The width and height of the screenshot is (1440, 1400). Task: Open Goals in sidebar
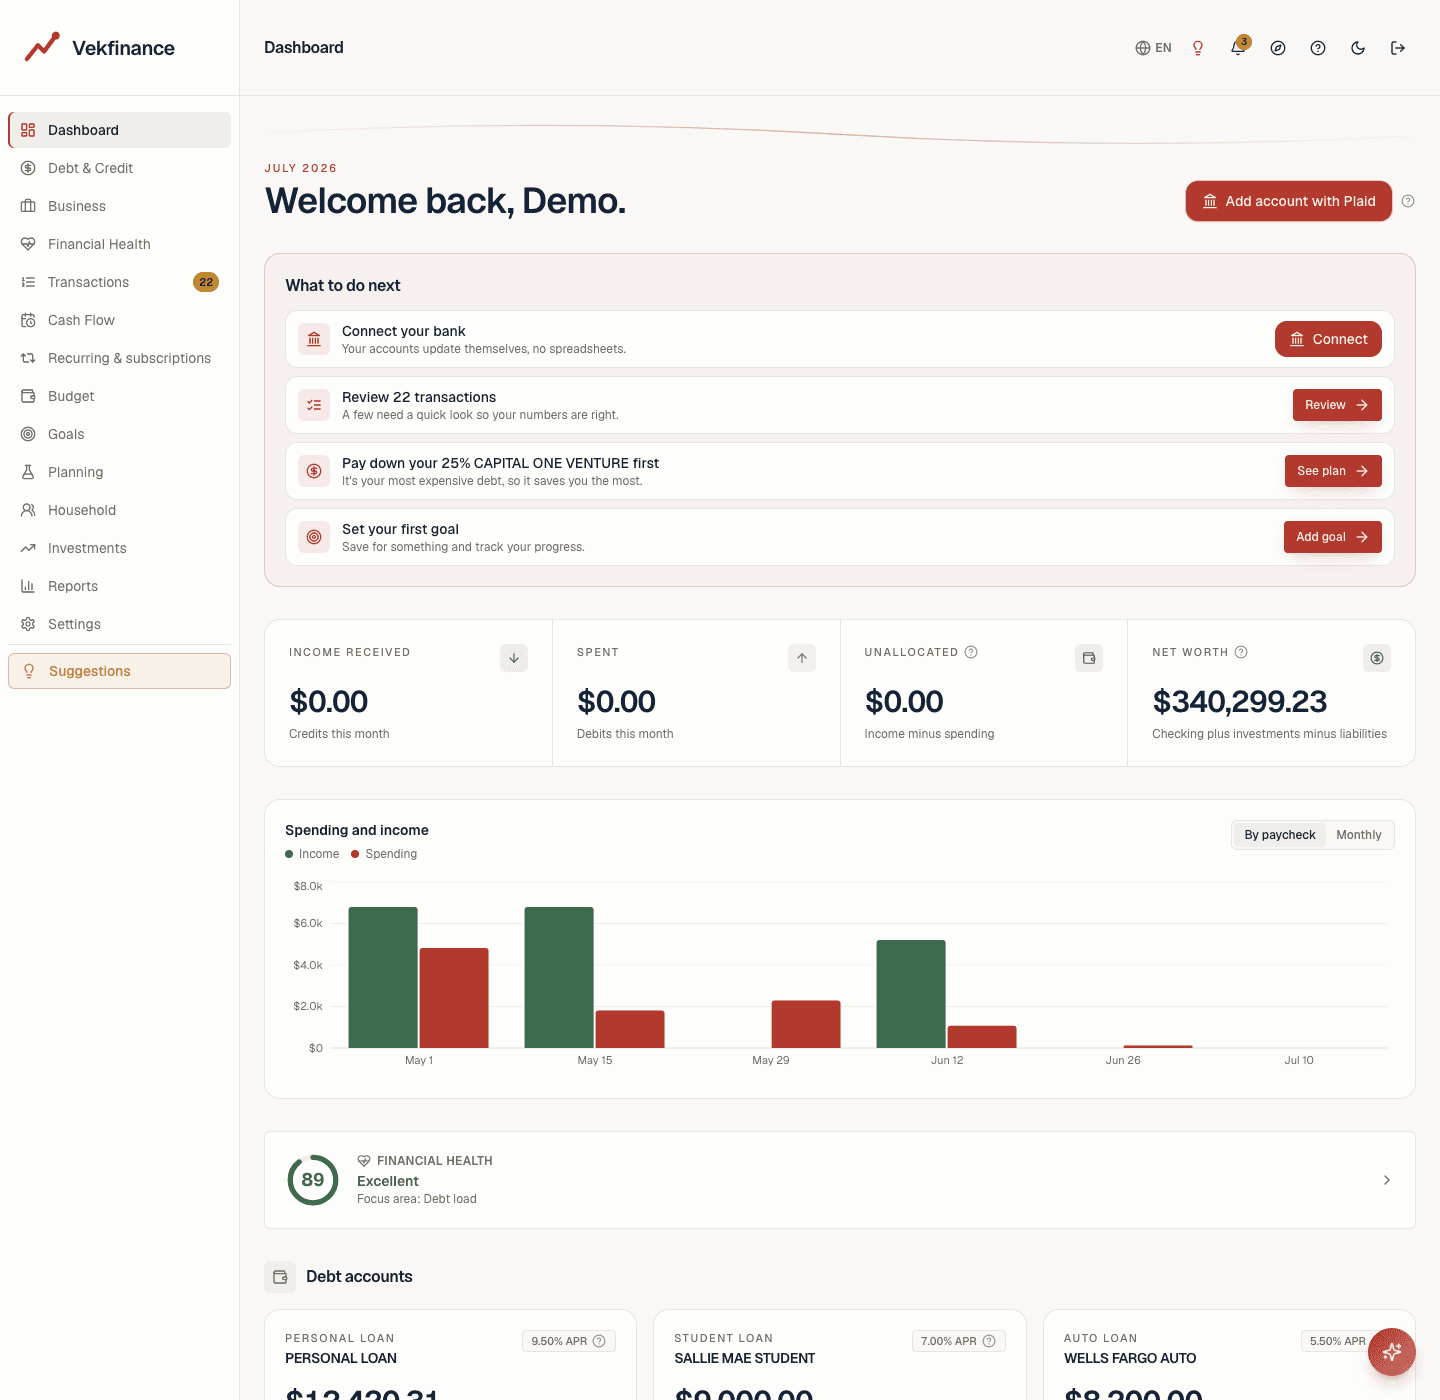click(120, 434)
